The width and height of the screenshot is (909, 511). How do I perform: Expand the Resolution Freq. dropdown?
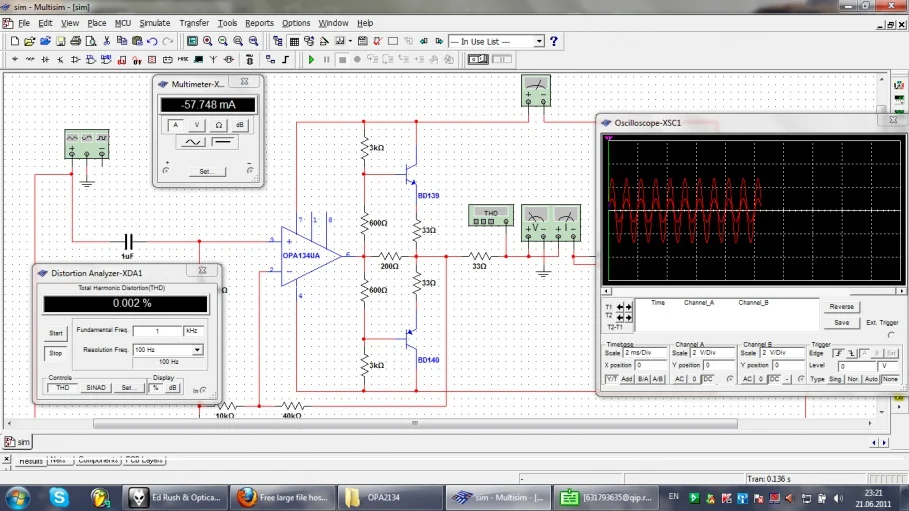pos(198,350)
